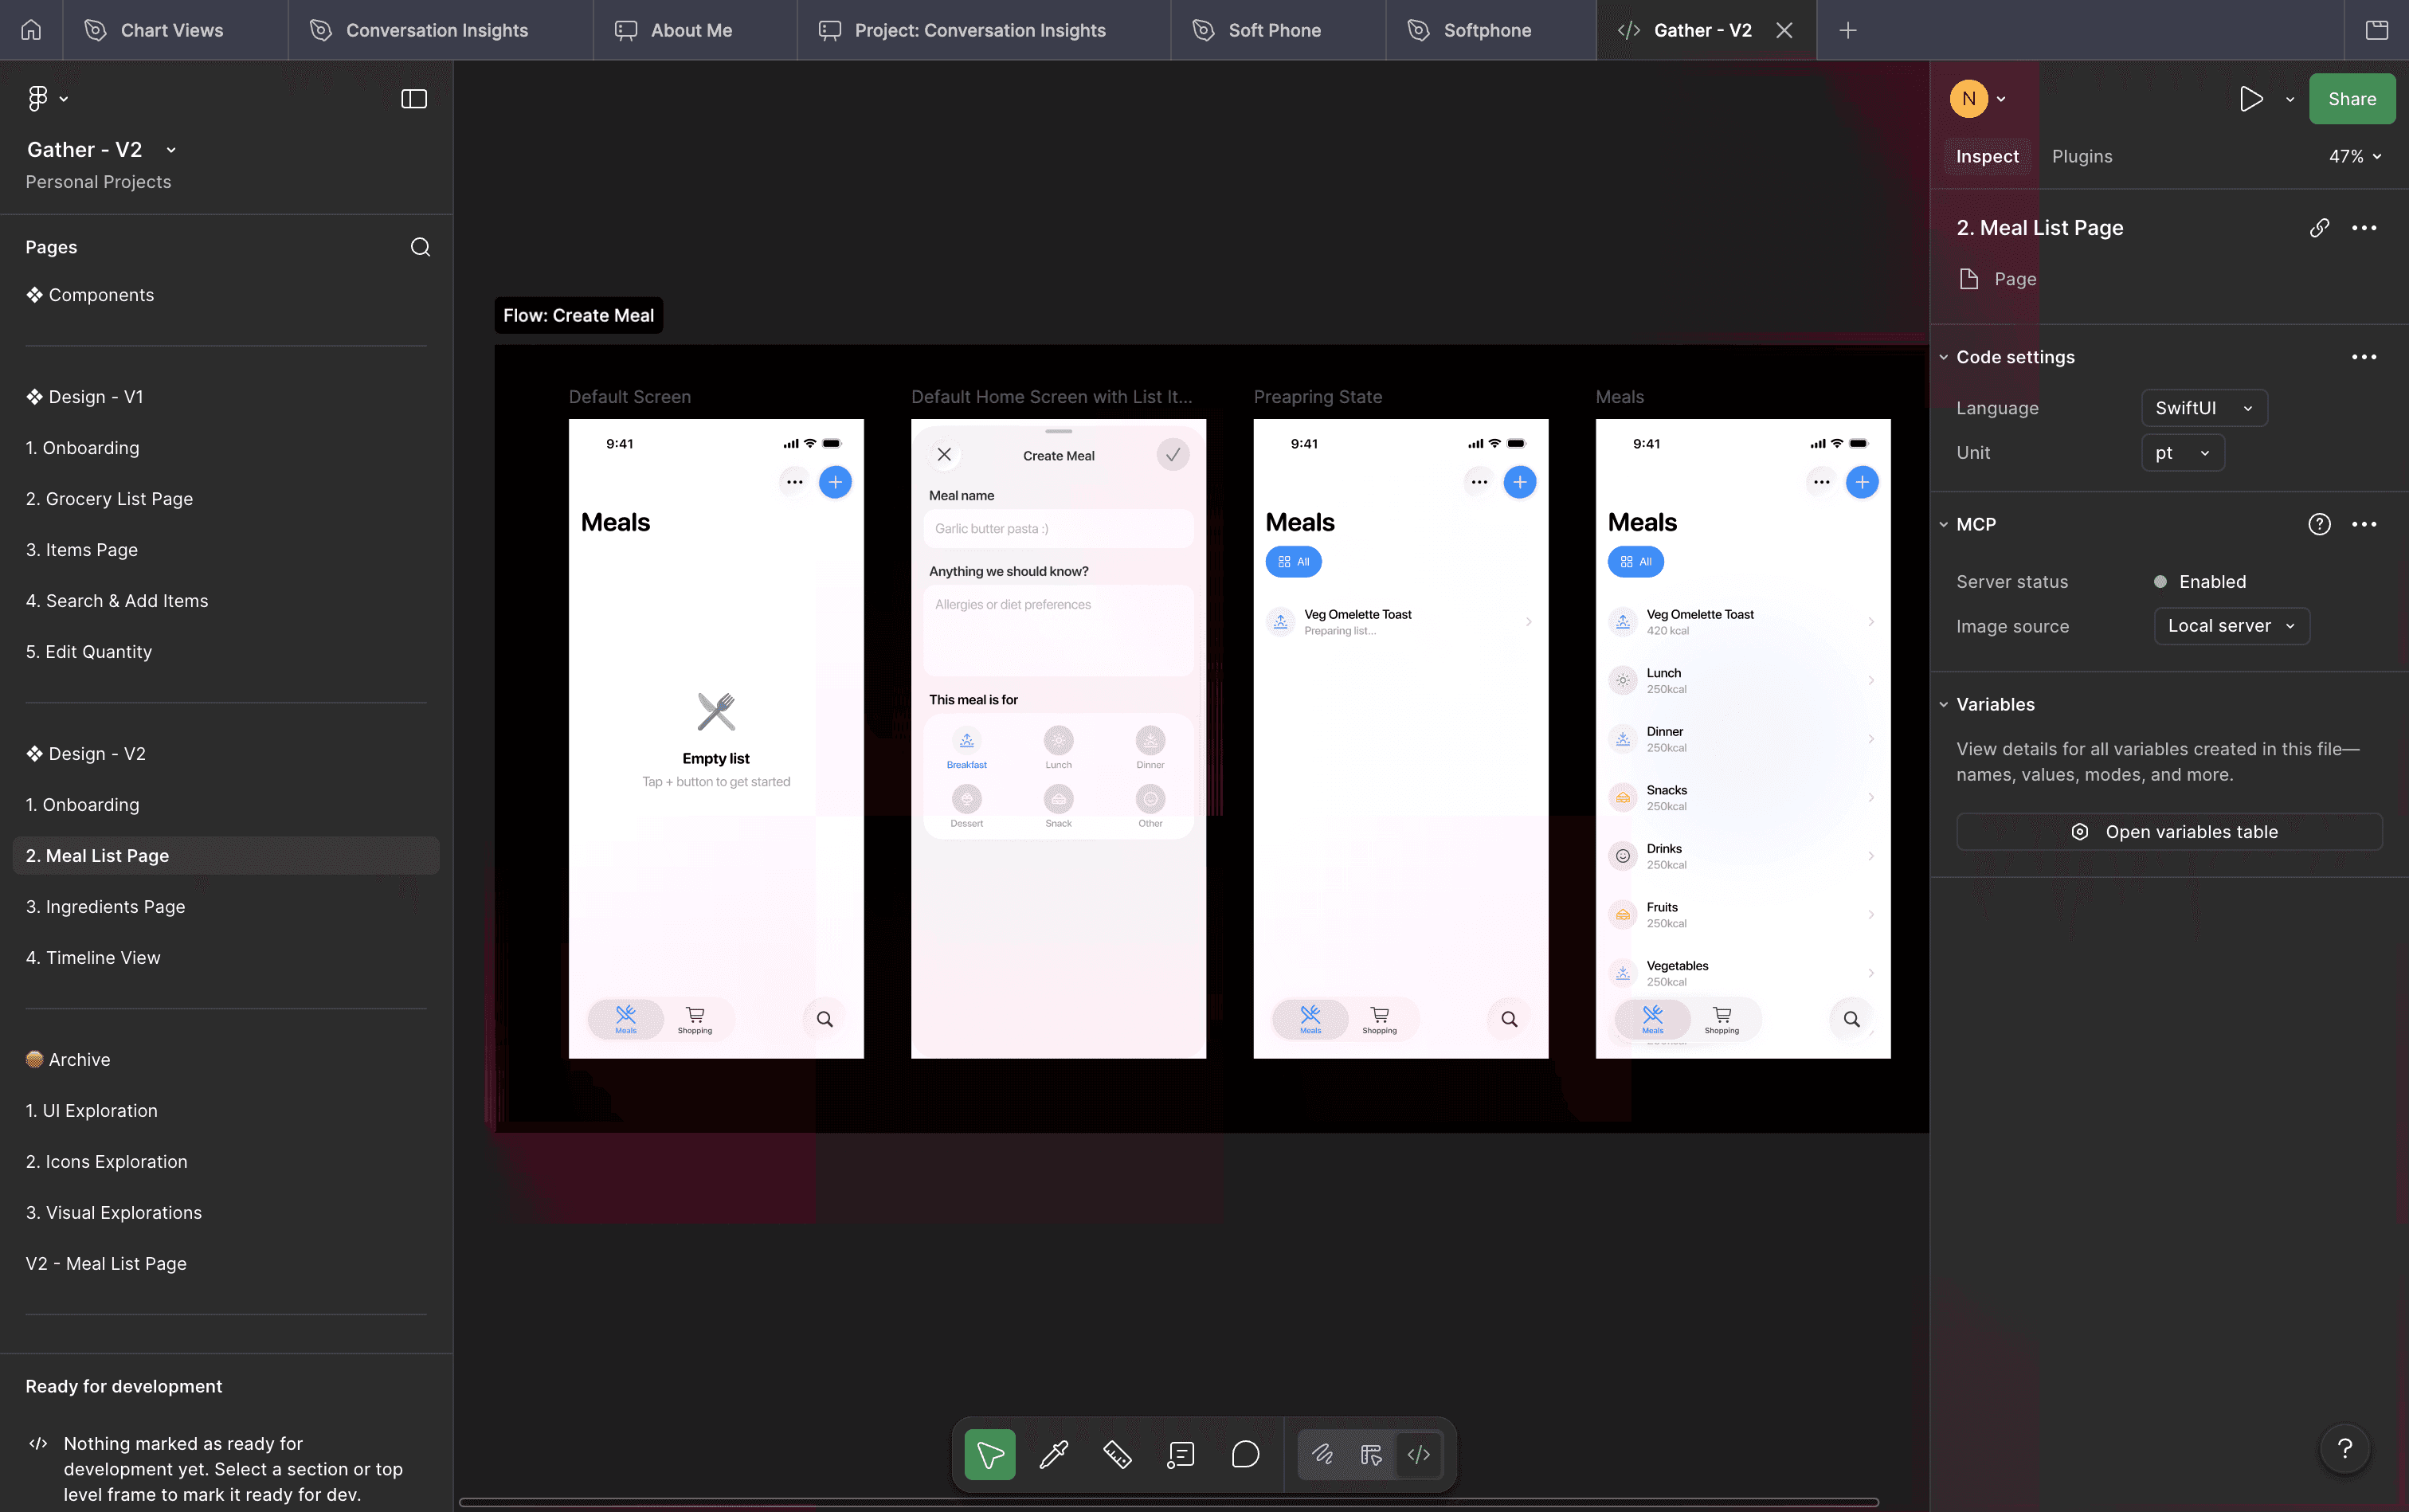2409x1512 pixels.
Task: Toggle the left sidebar panel icon
Action: coord(413,99)
